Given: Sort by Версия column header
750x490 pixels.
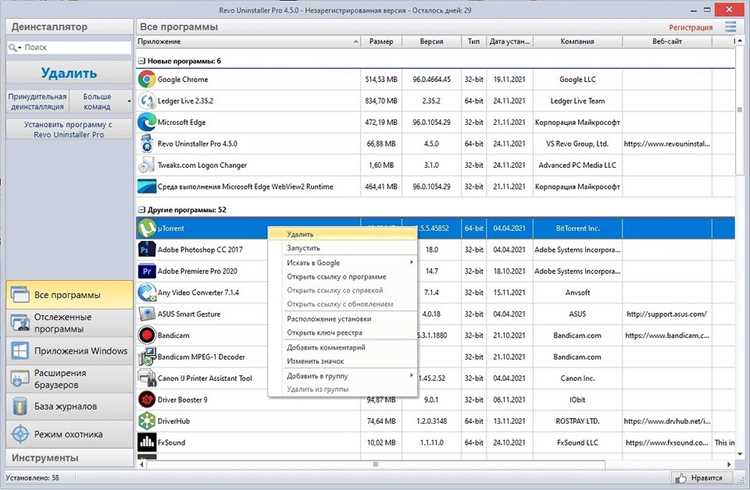Looking at the screenshot, I should [431, 42].
